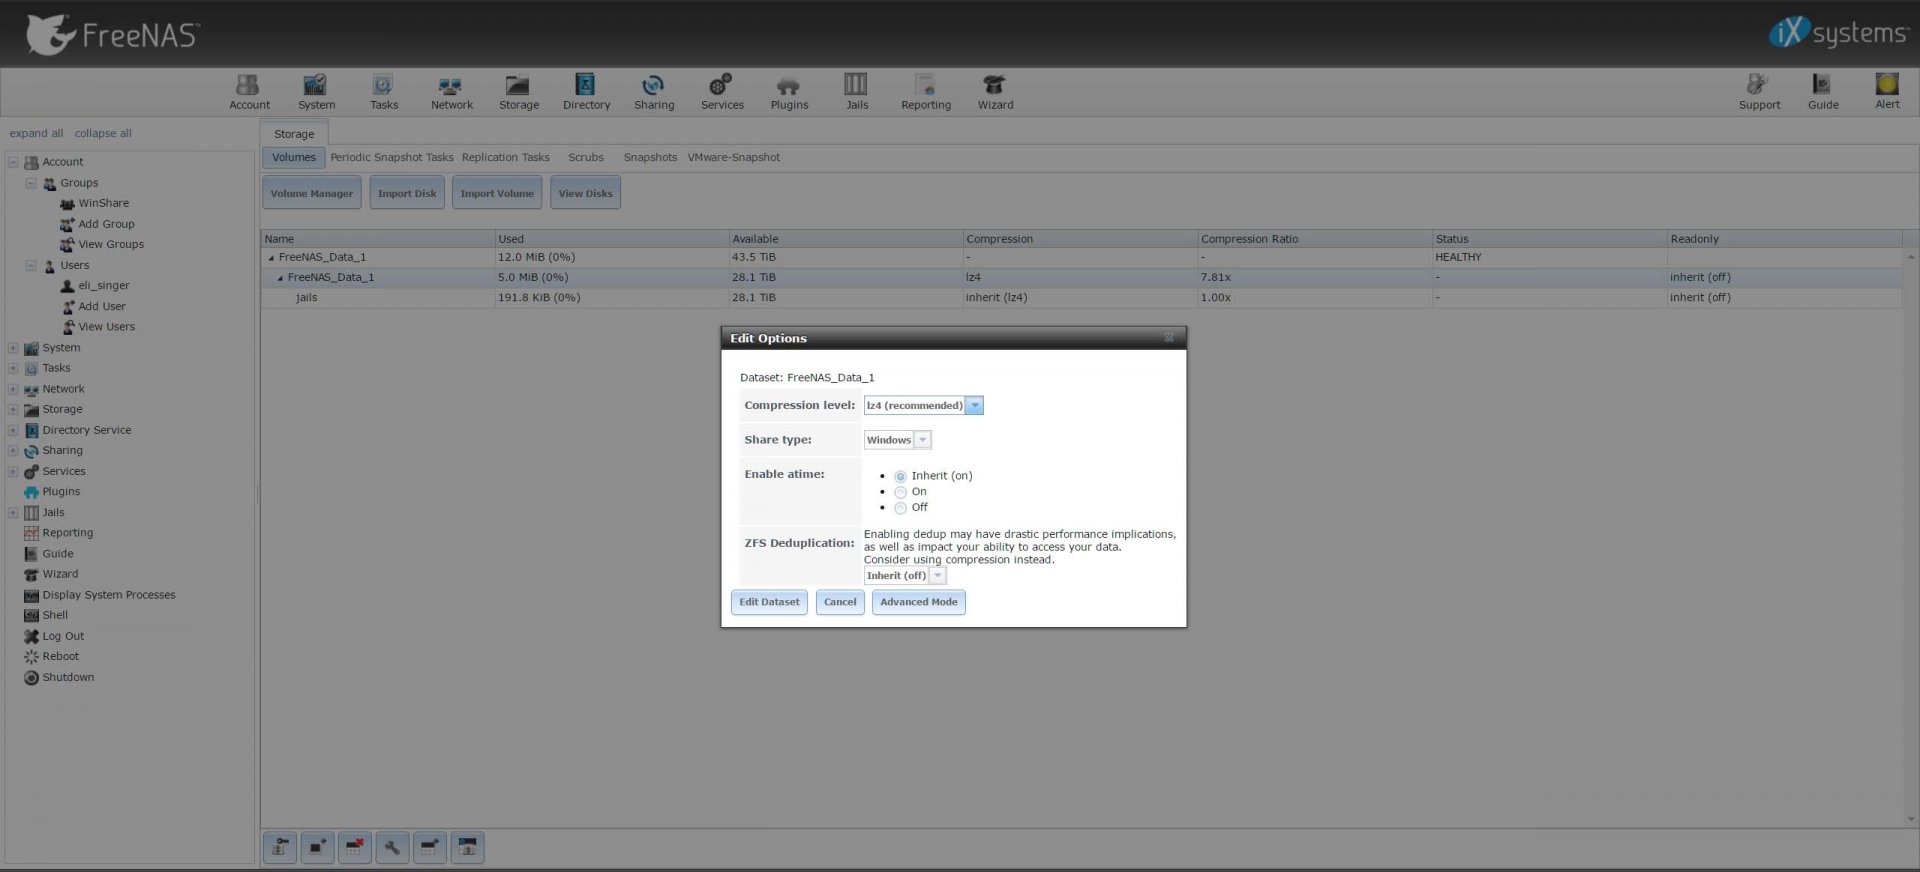Open the System toolbar icon
Image resolution: width=1920 pixels, height=872 pixels.
pos(316,92)
